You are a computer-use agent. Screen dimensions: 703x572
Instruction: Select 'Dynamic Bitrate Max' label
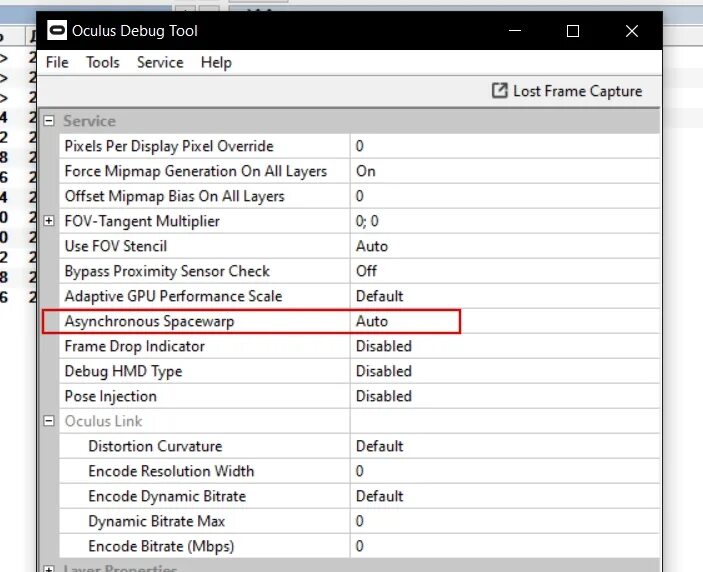156,521
